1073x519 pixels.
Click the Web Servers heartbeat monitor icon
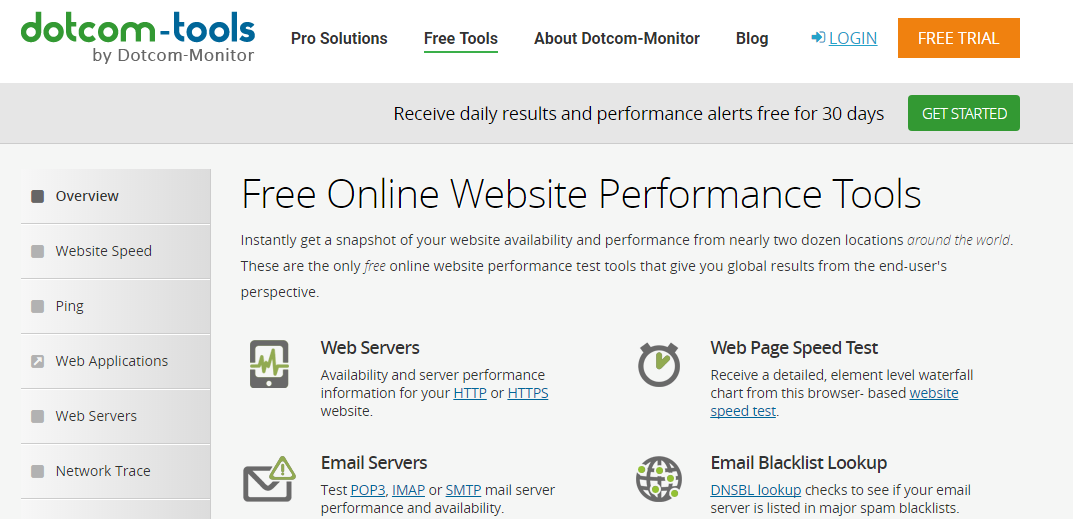click(269, 364)
